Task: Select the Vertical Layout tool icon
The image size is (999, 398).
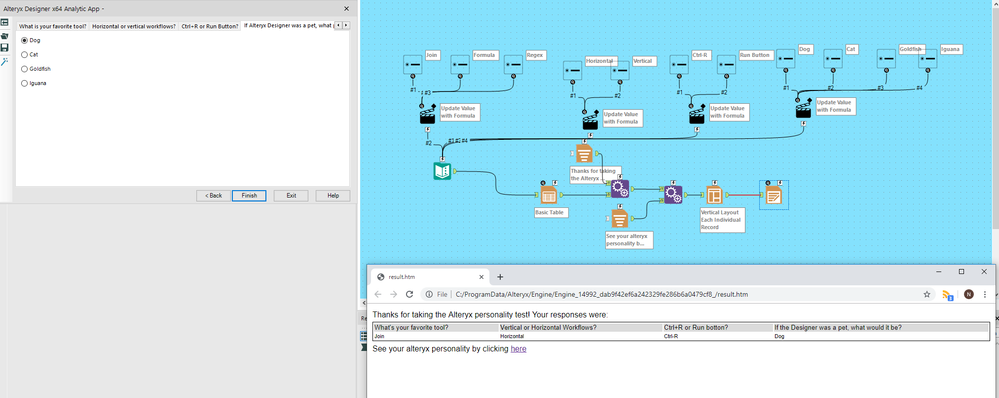Action: pyautogui.click(x=714, y=195)
